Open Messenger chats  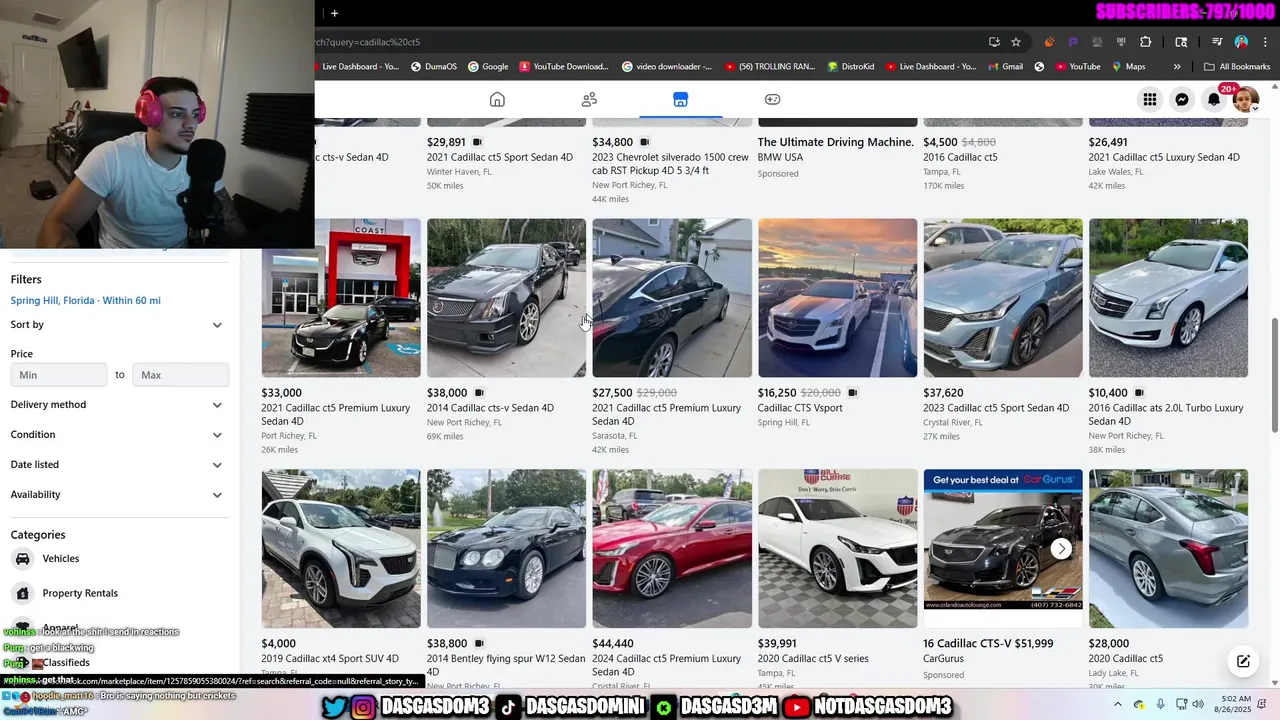tap(1182, 99)
